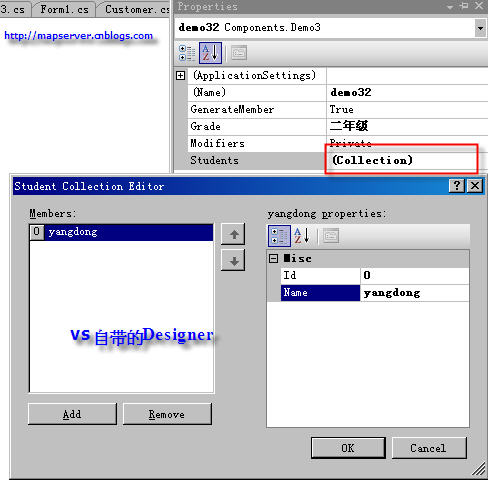The width and height of the screenshot is (488, 480).
Task: Close the Properties panel
Action: pos(479,6)
